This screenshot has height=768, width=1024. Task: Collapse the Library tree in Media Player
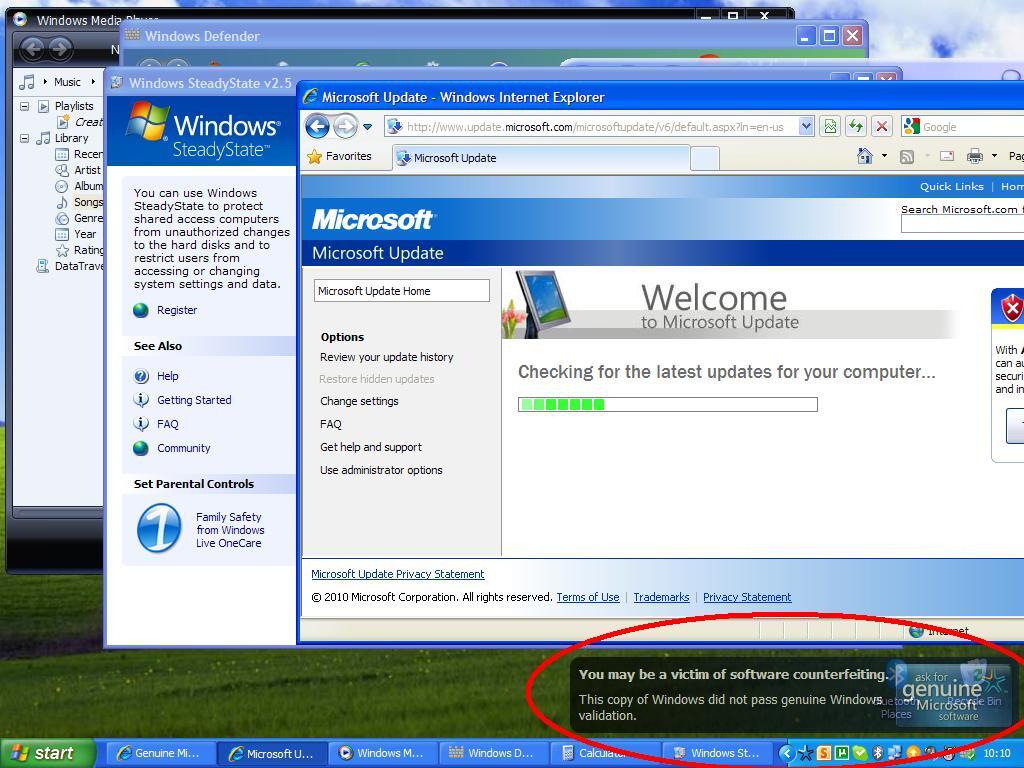[24, 138]
